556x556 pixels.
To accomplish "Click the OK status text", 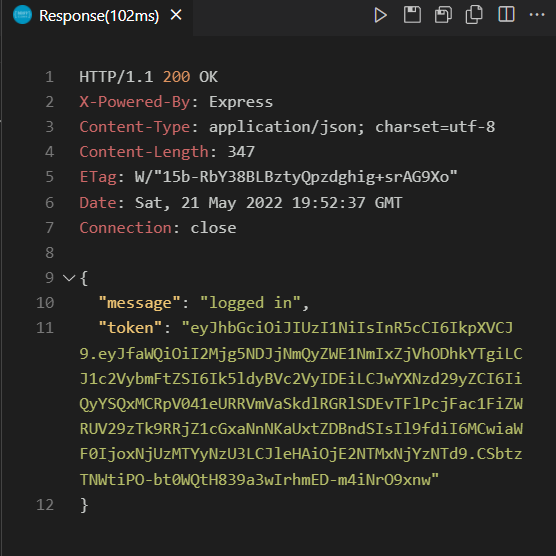I will (208, 77).
